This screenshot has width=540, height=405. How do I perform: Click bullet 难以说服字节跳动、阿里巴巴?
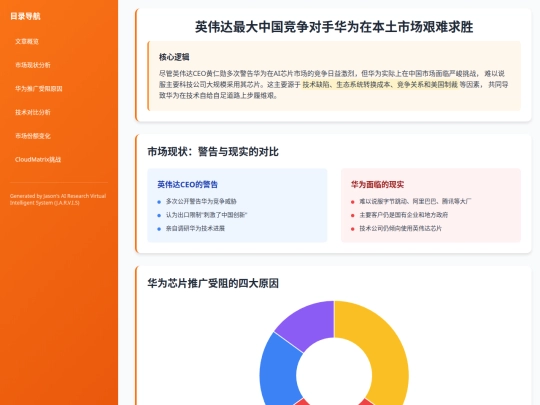(x=415, y=201)
